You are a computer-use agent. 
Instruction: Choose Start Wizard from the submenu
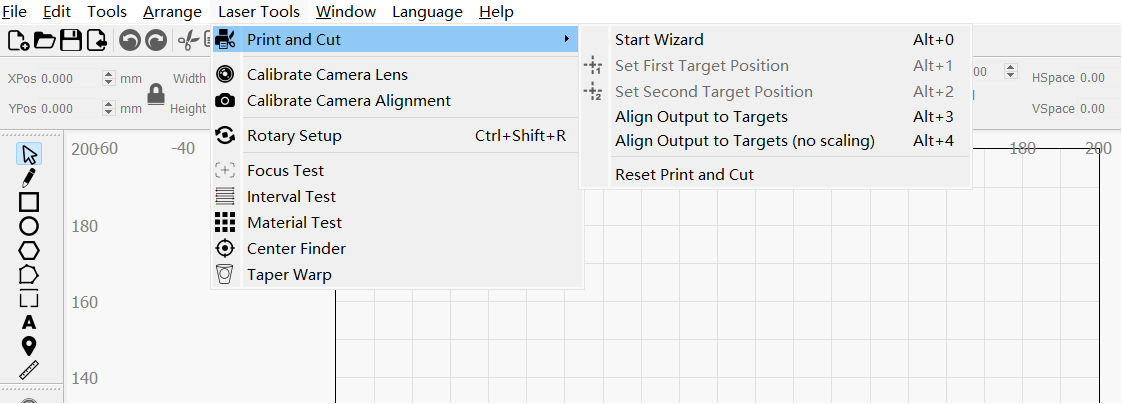(x=659, y=40)
